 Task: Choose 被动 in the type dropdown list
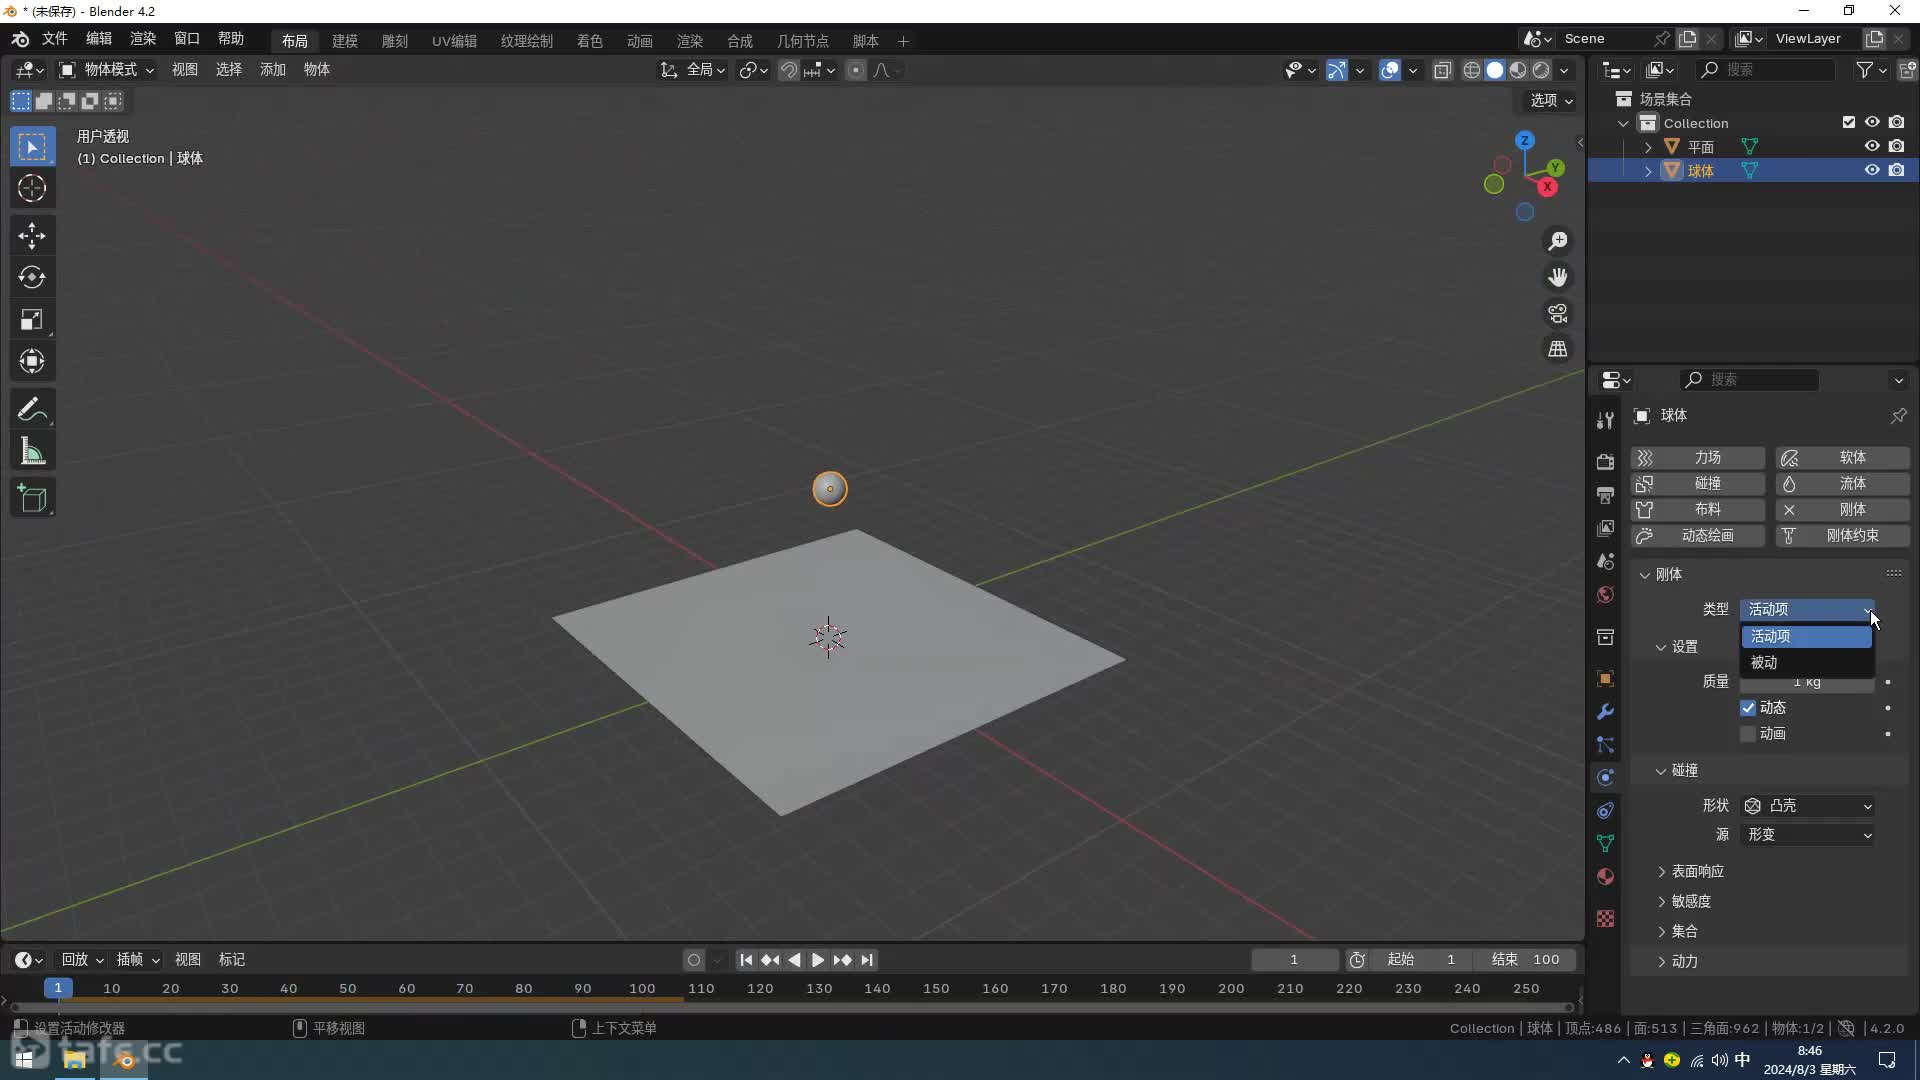[x=1806, y=663]
